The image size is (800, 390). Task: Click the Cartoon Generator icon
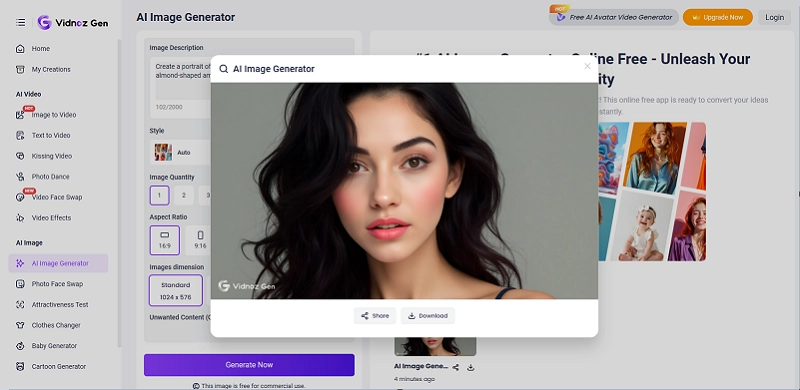20,367
